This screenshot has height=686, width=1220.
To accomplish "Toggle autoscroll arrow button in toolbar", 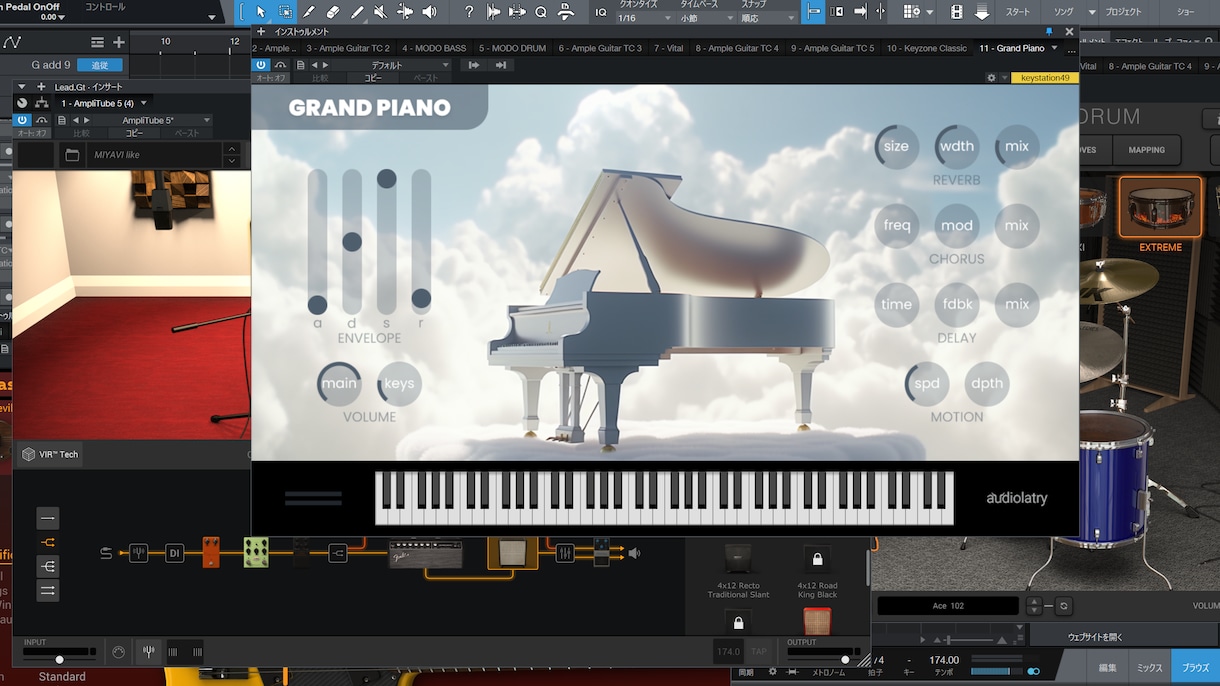I will (x=860, y=12).
